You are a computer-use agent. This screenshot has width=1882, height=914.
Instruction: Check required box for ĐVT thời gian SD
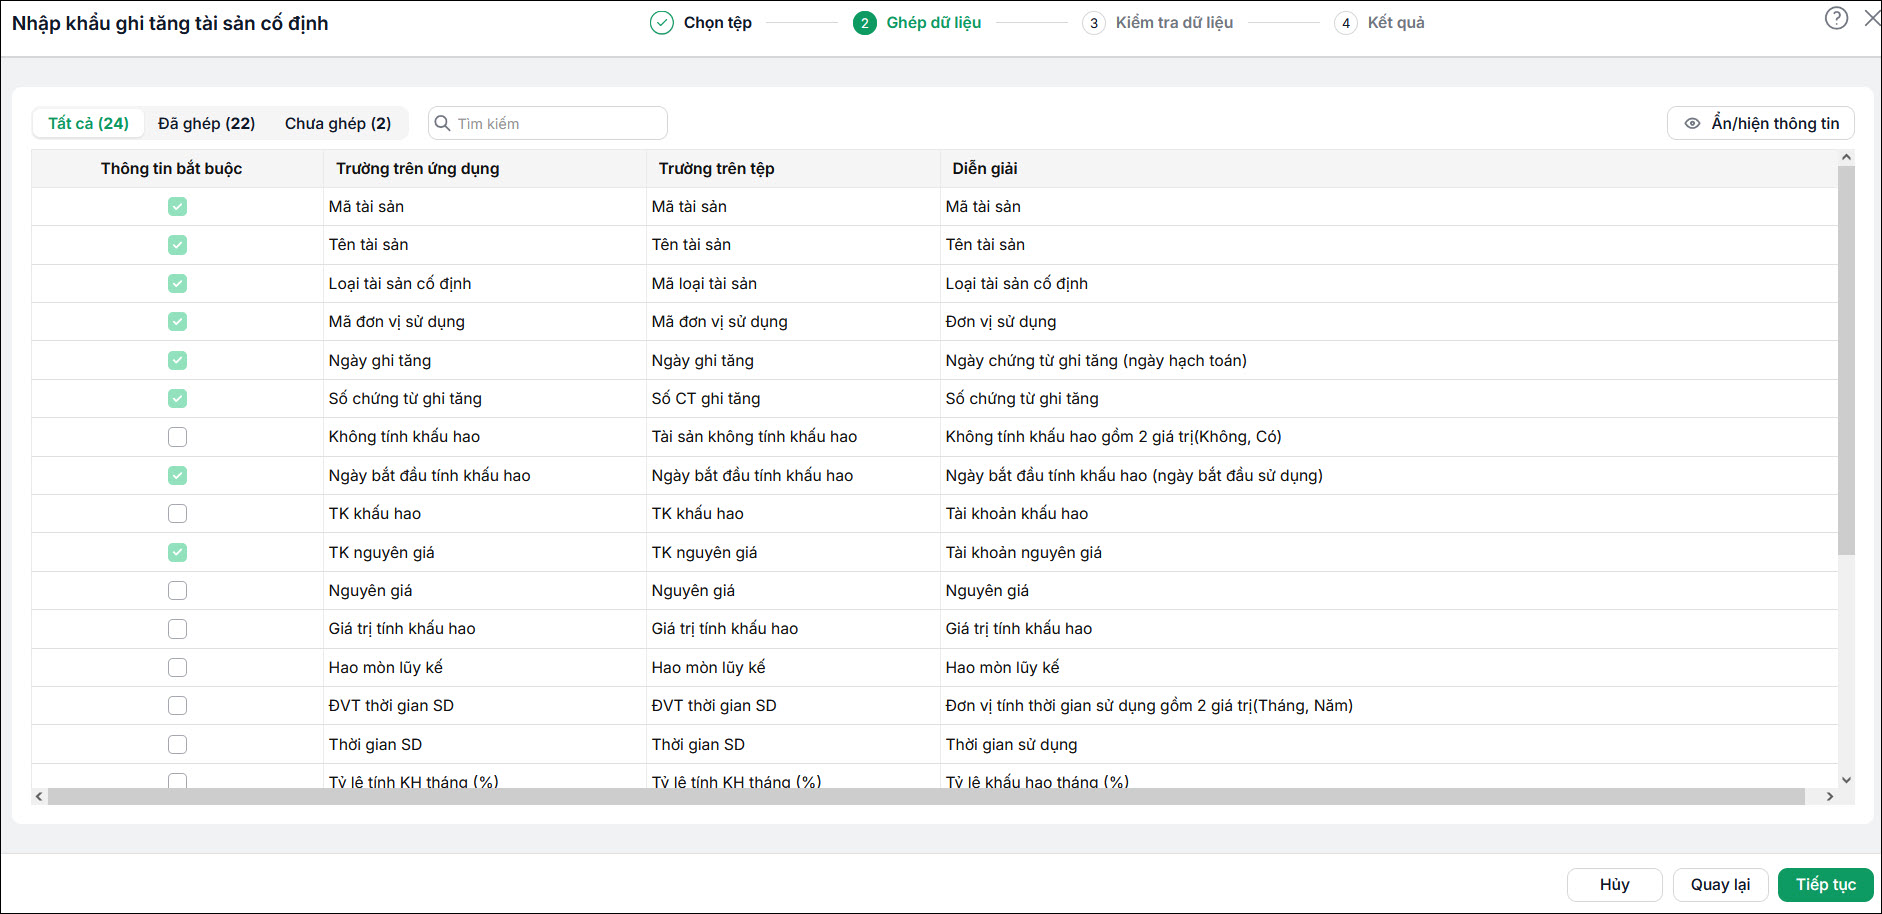(177, 706)
